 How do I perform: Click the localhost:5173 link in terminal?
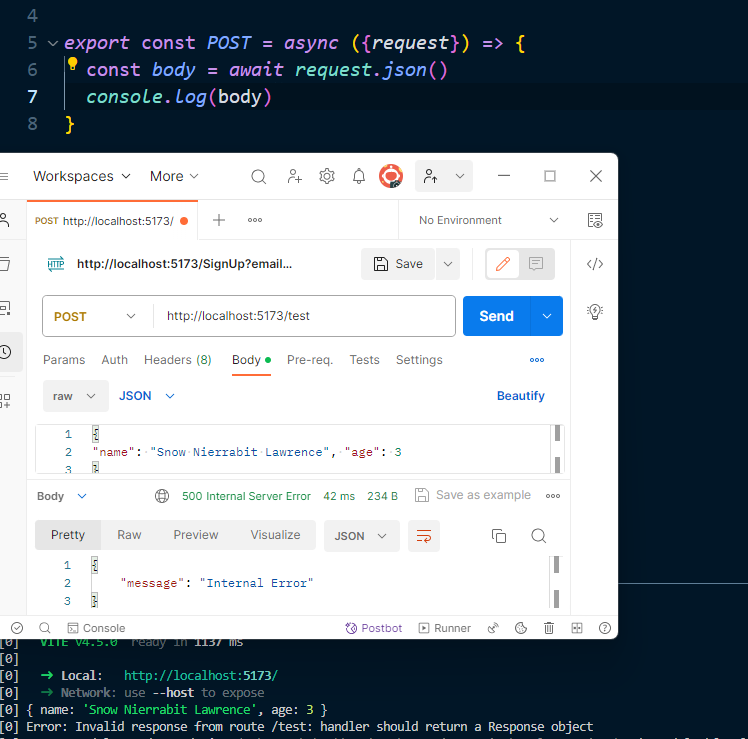tap(201, 676)
